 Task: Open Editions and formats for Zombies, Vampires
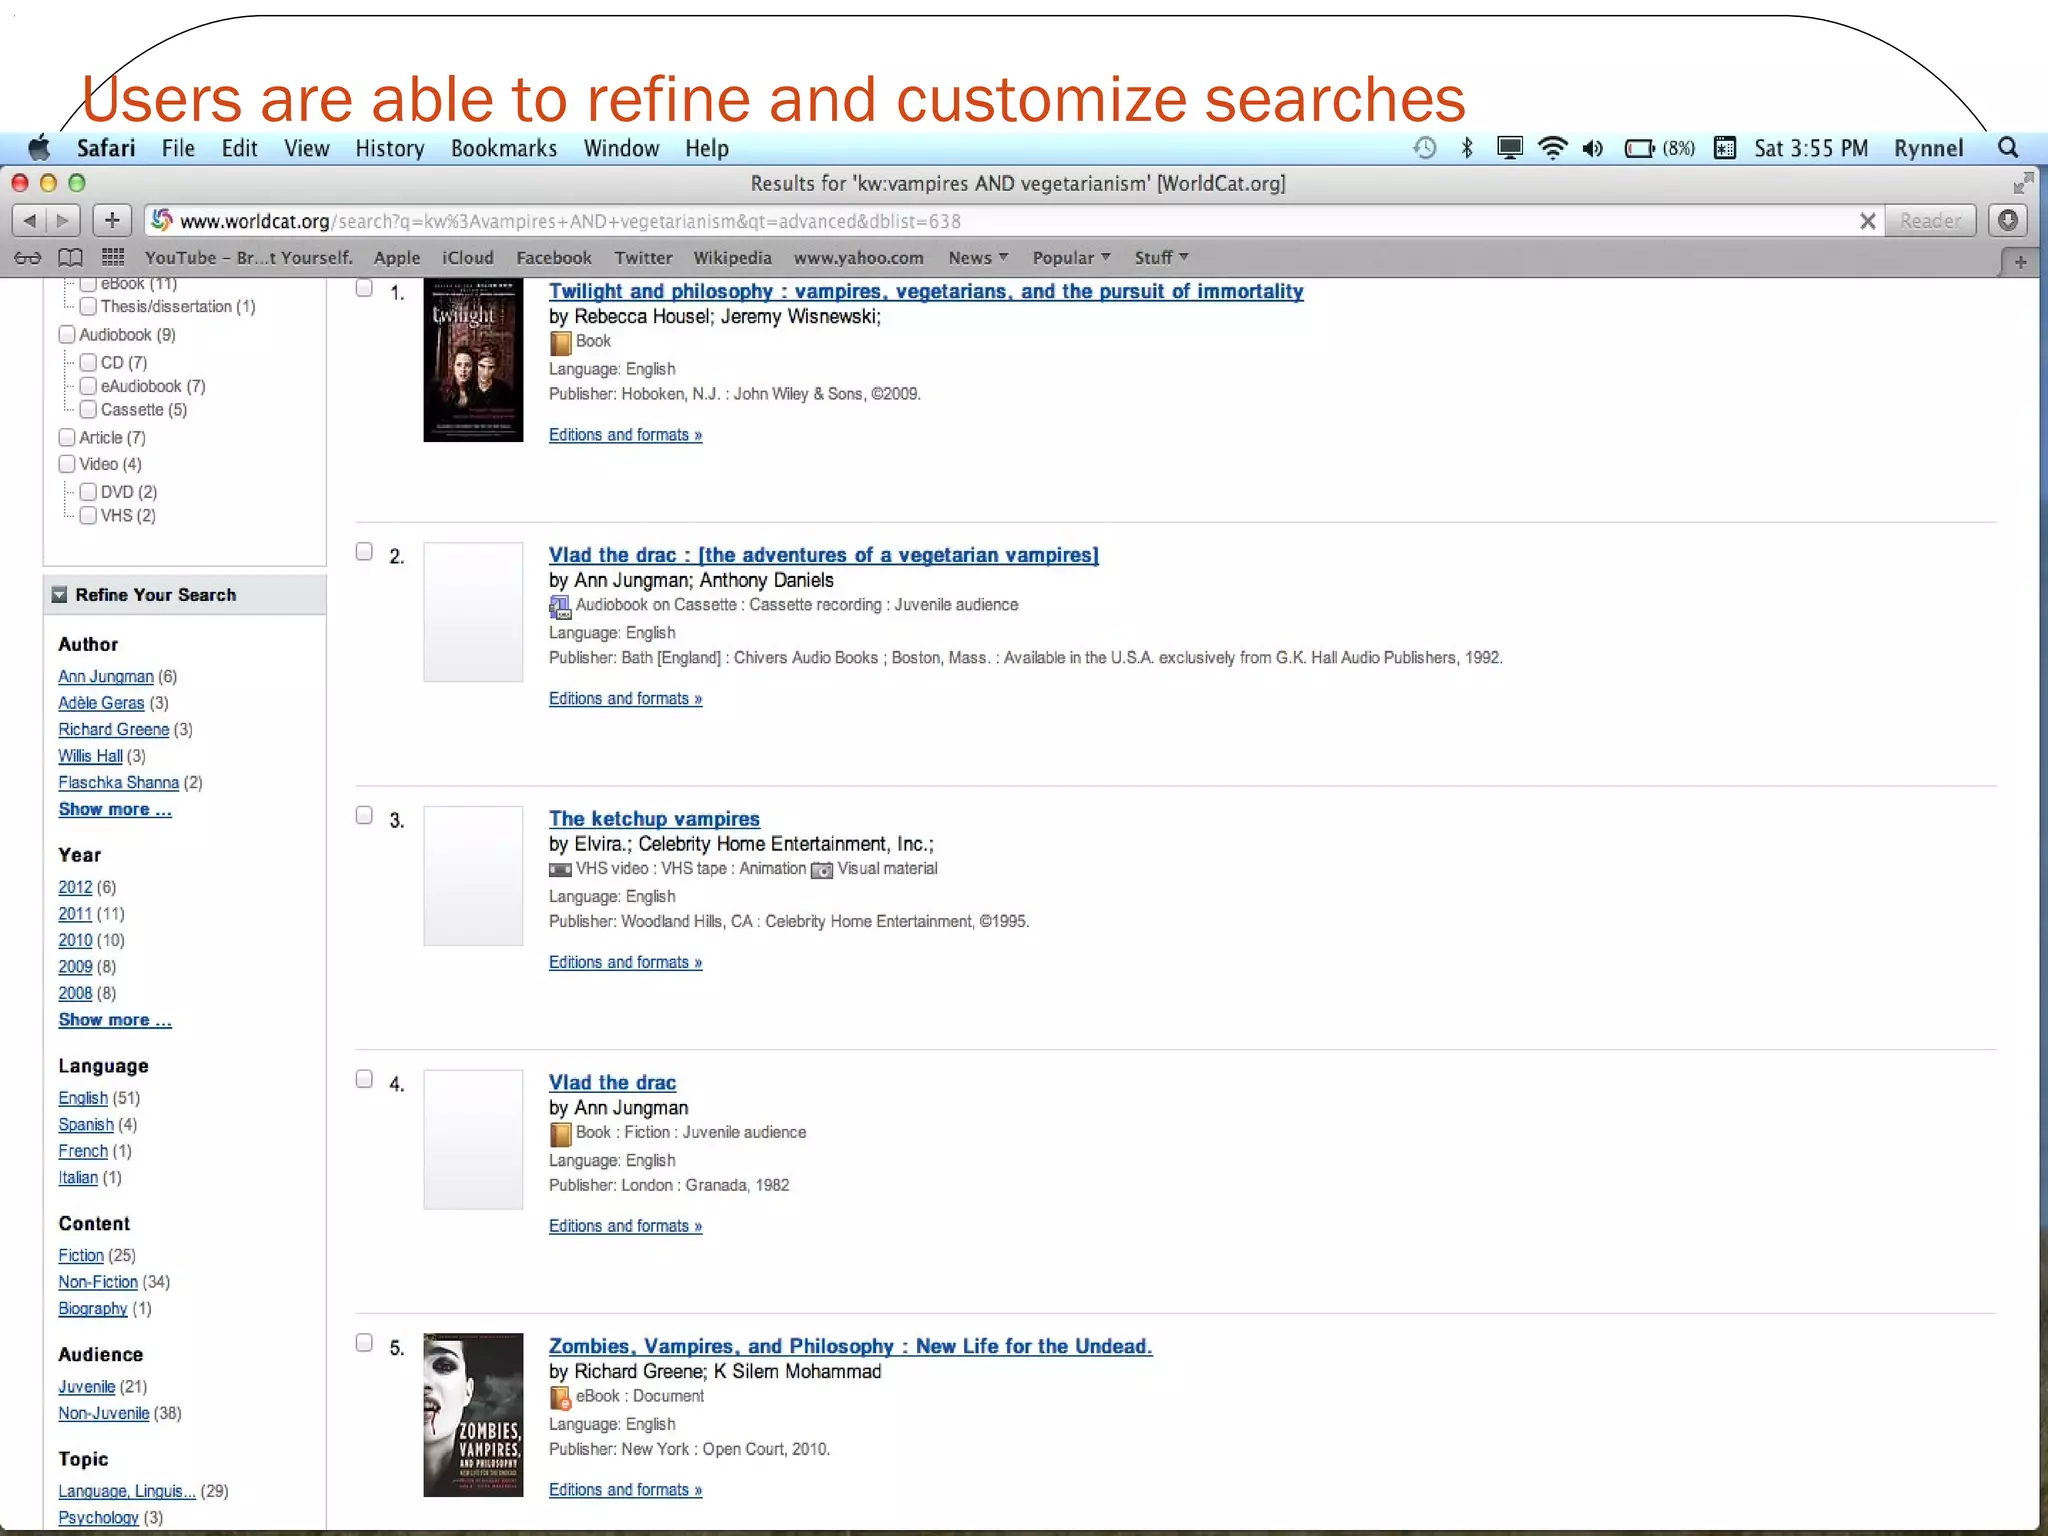(x=625, y=1490)
